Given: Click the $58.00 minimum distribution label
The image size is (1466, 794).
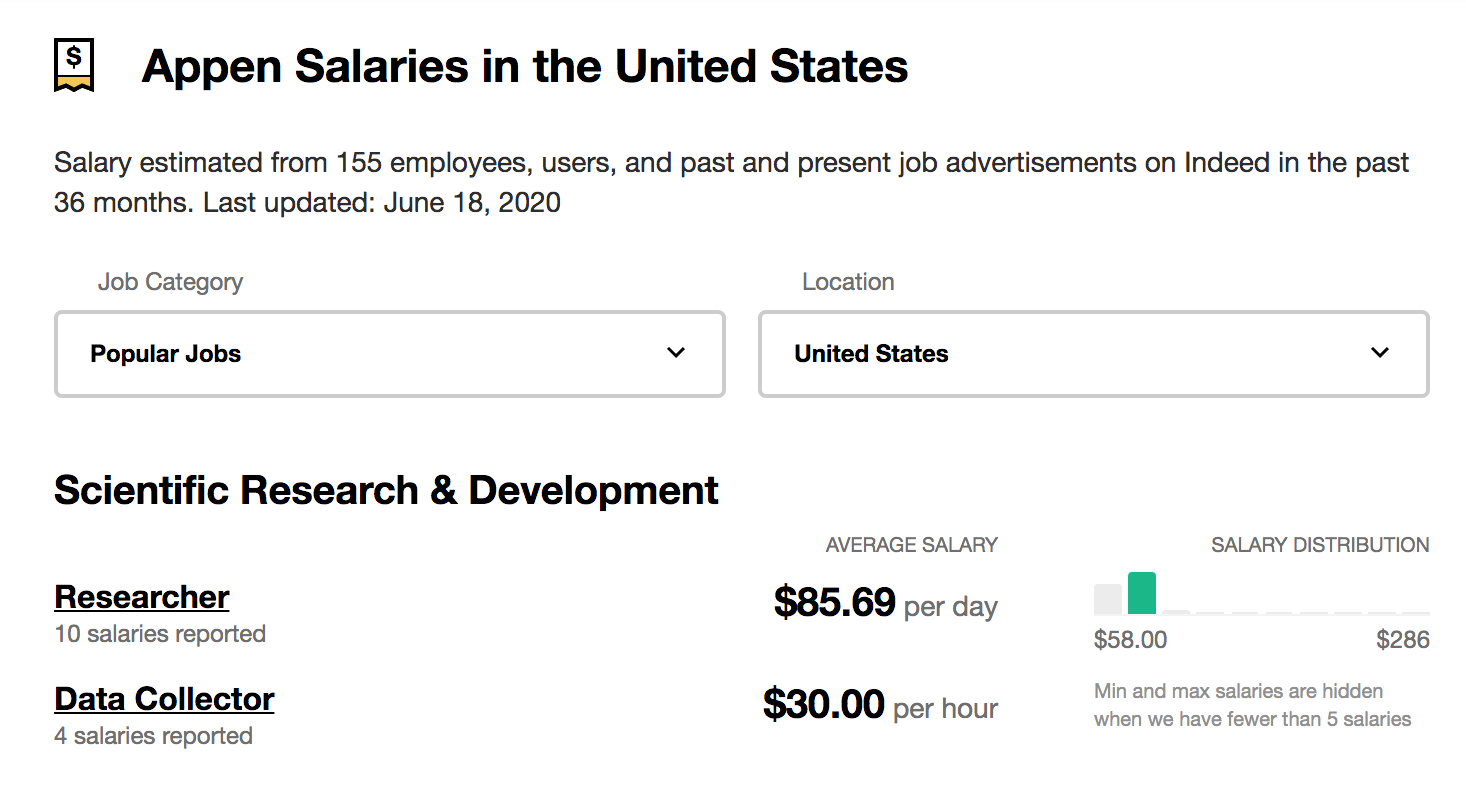Looking at the screenshot, I should [1131, 640].
